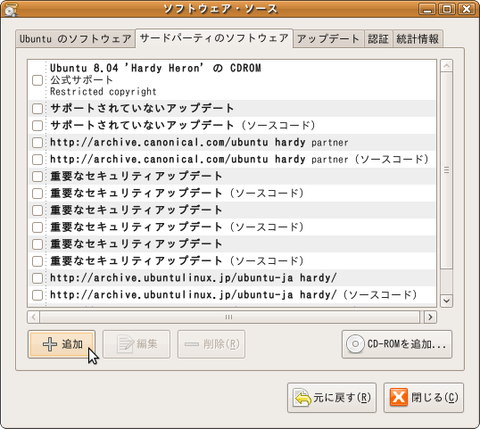Viewport: 480px width, 429px height.
Task: Switch to the Ubuntu のソフトウェア tab
Action: (75, 39)
